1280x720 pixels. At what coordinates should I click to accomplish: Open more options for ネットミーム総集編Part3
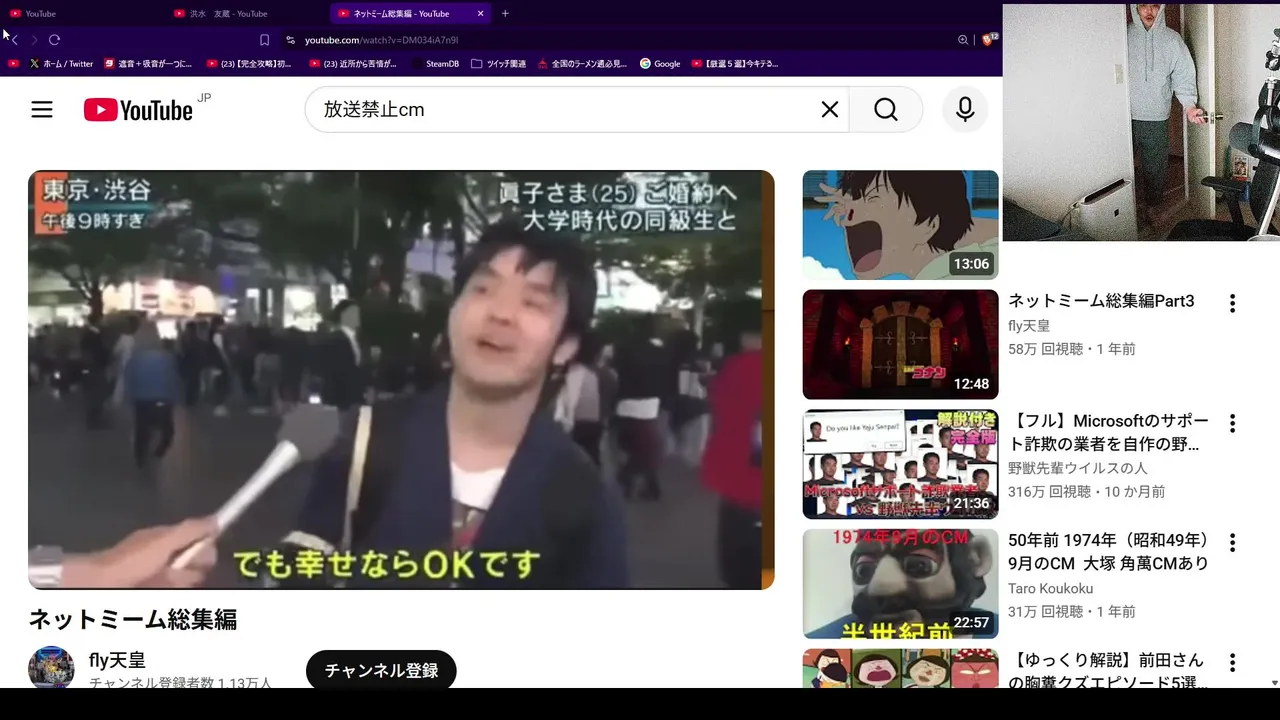point(1232,303)
